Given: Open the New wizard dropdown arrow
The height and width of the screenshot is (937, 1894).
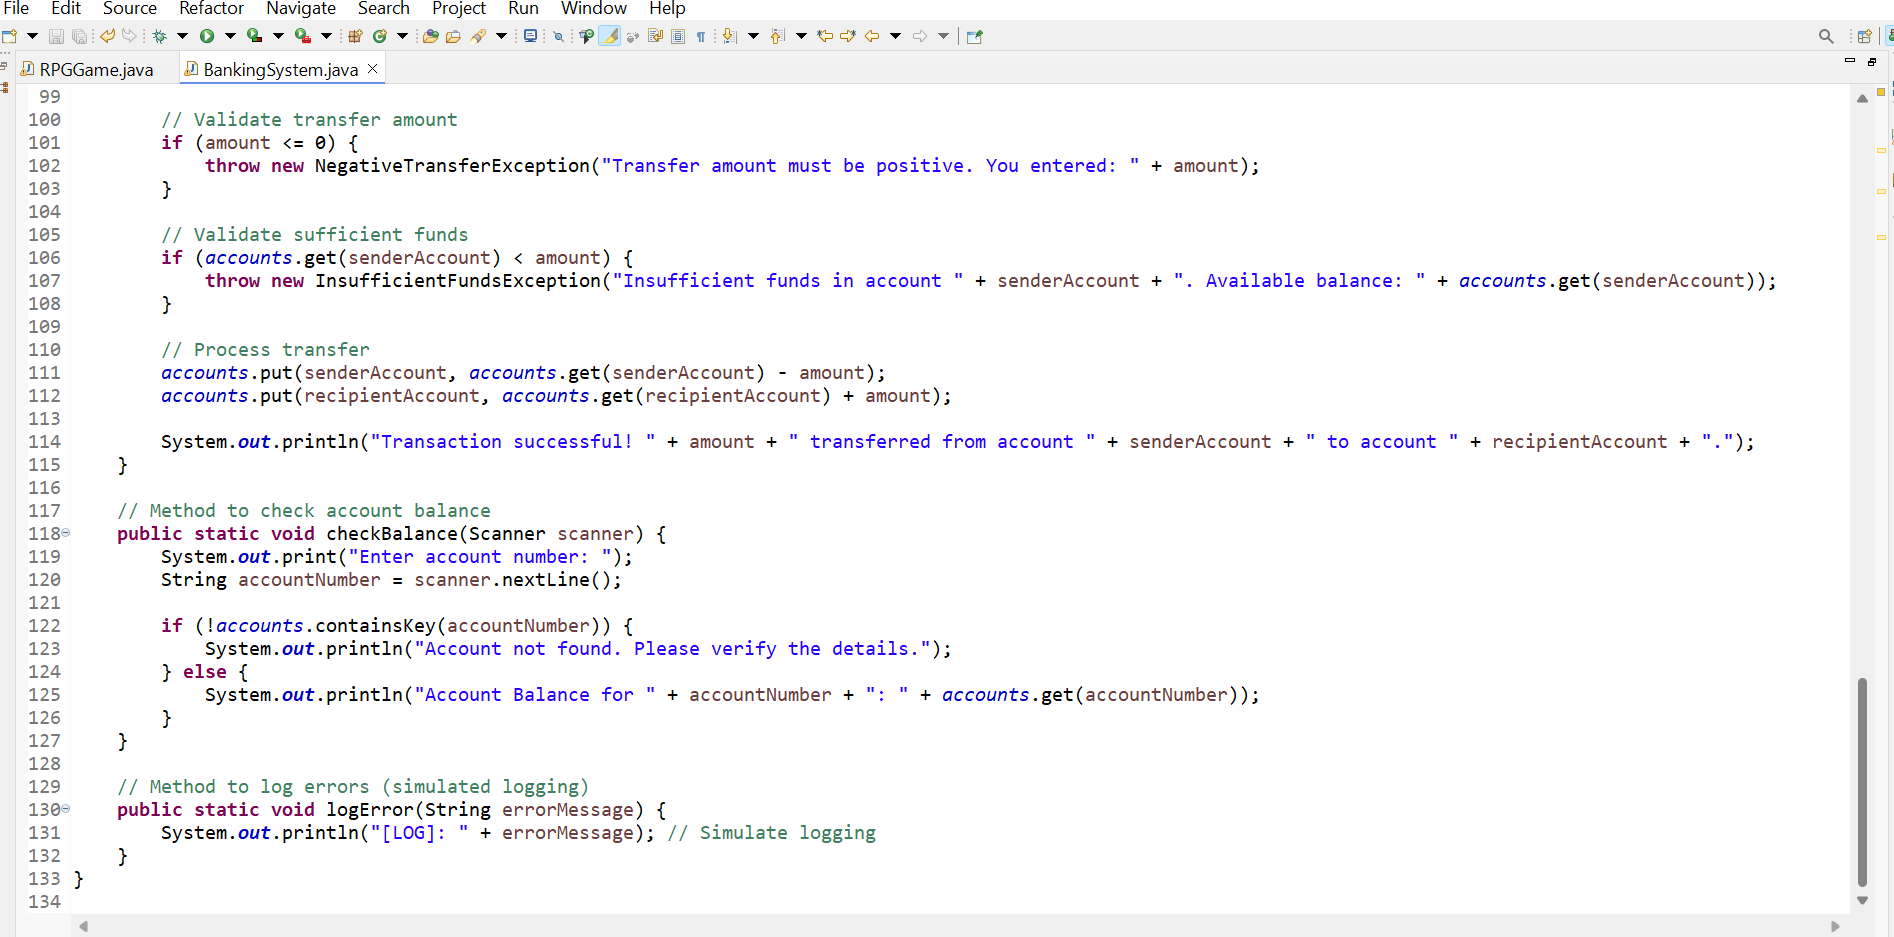Looking at the screenshot, I should click(x=32, y=36).
